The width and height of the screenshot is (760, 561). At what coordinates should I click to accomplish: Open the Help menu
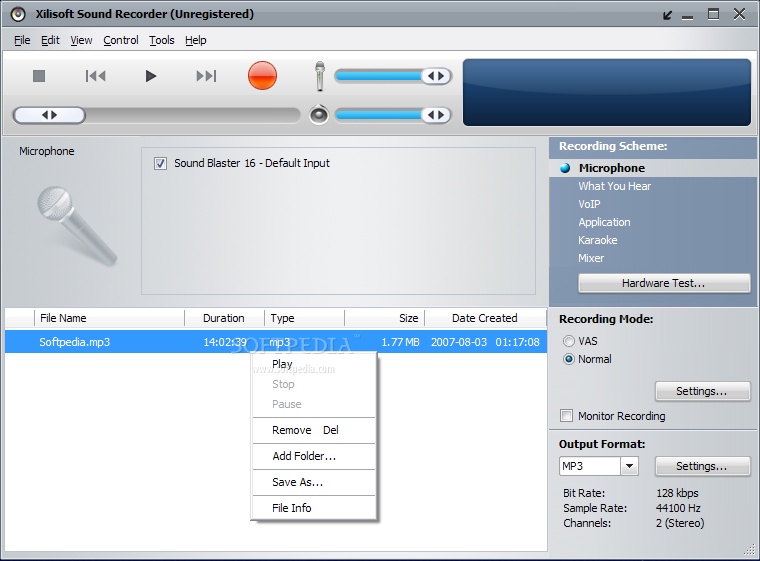pos(195,40)
